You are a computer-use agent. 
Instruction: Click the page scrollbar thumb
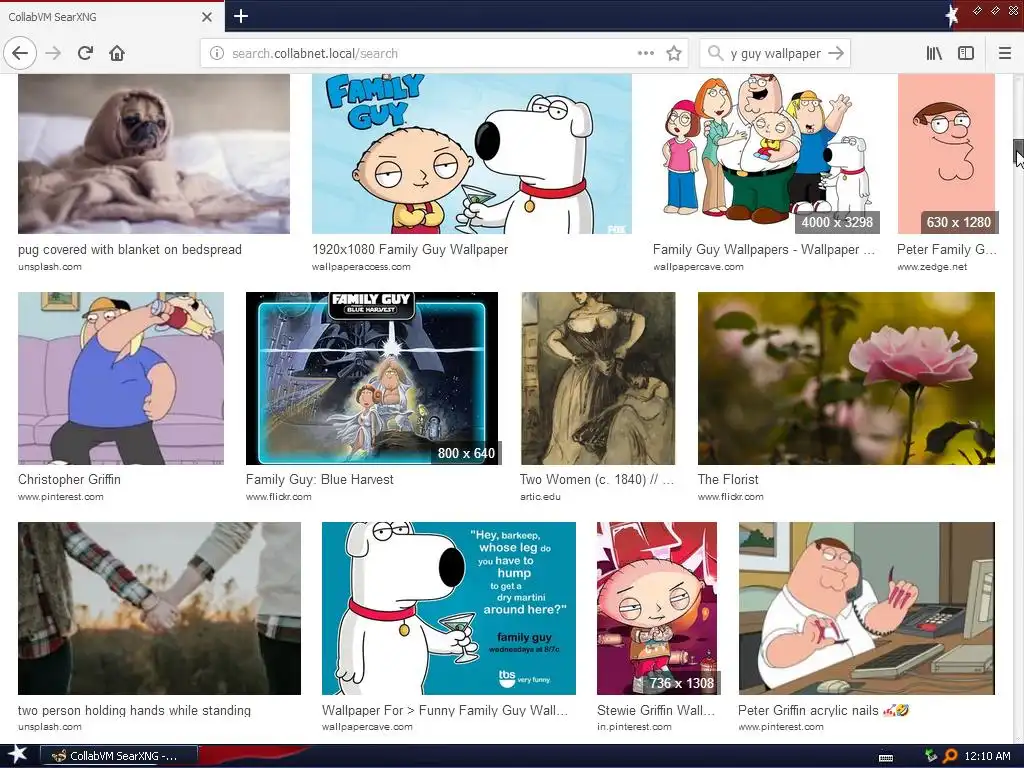pyautogui.click(x=1018, y=152)
